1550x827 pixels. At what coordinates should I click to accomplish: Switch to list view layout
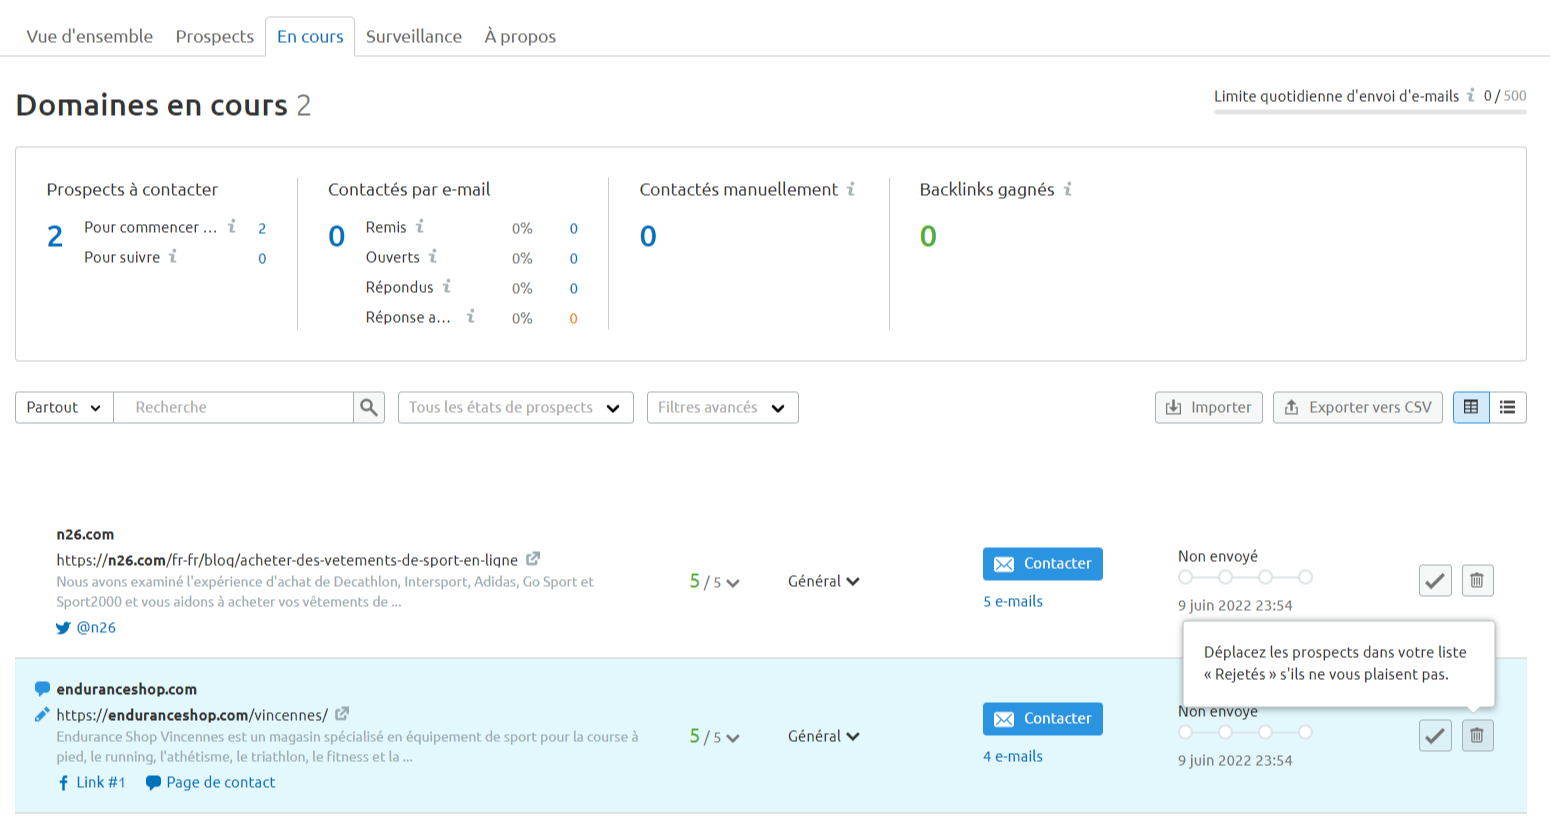point(1507,407)
